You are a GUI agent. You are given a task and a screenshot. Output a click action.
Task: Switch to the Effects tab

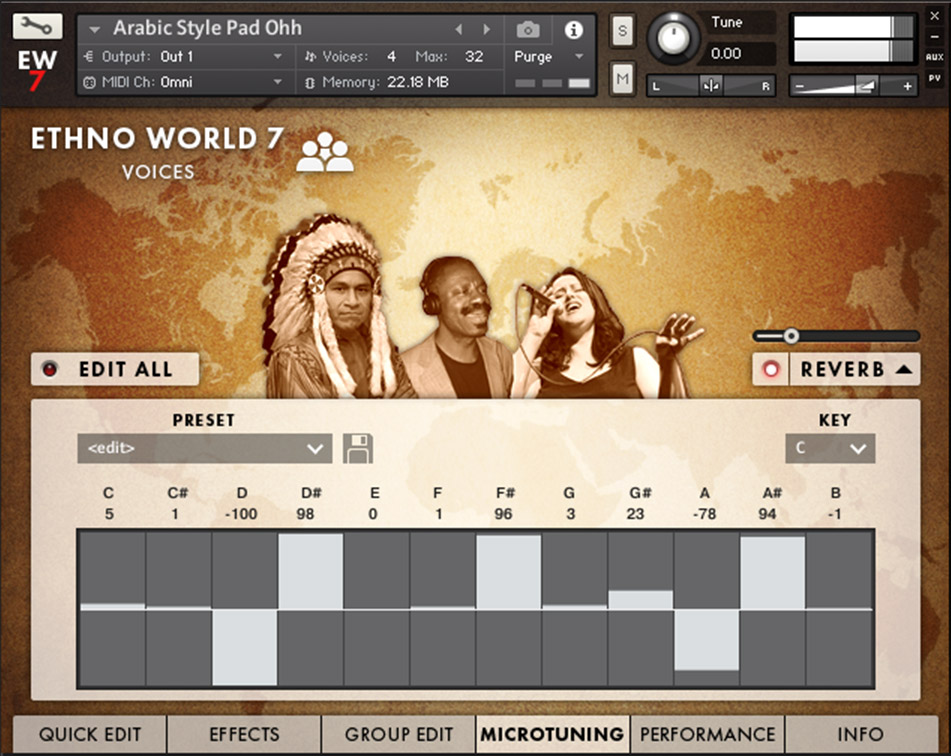tap(244, 734)
